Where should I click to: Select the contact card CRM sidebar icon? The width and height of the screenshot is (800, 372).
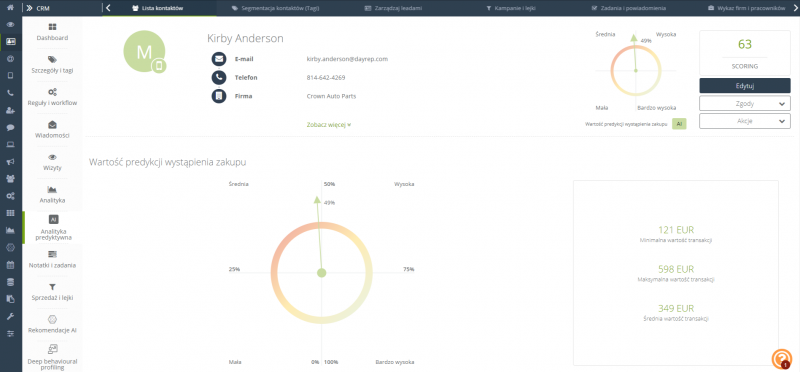click(x=11, y=42)
